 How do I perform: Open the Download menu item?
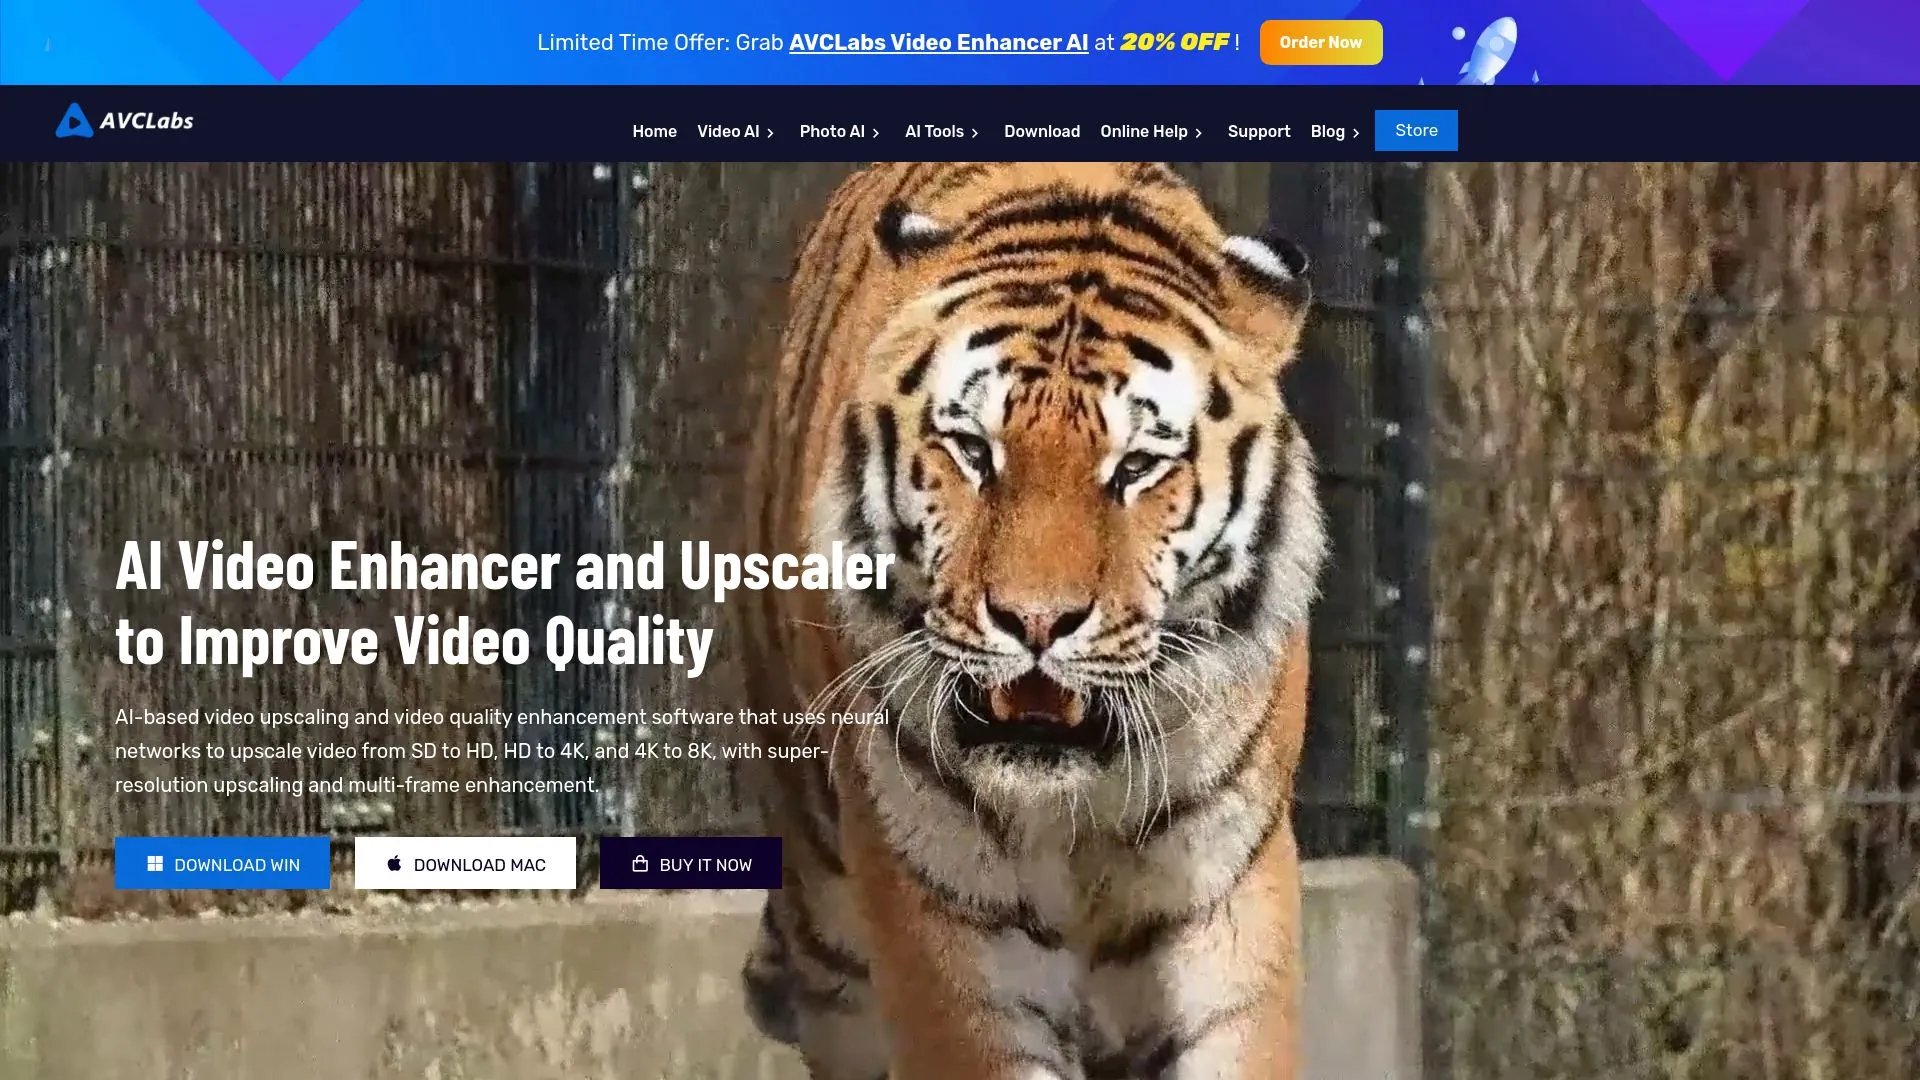coord(1041,132)
